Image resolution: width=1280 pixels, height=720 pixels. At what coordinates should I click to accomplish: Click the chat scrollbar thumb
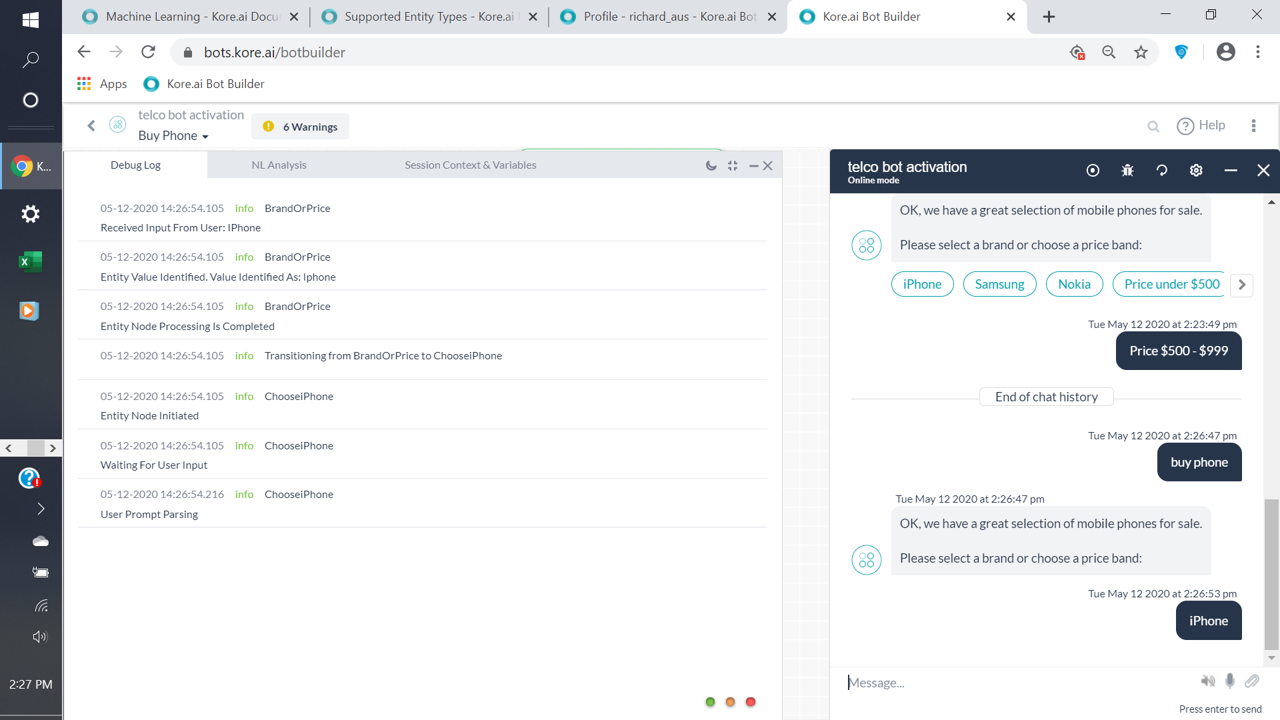[x=1271, y=574]
